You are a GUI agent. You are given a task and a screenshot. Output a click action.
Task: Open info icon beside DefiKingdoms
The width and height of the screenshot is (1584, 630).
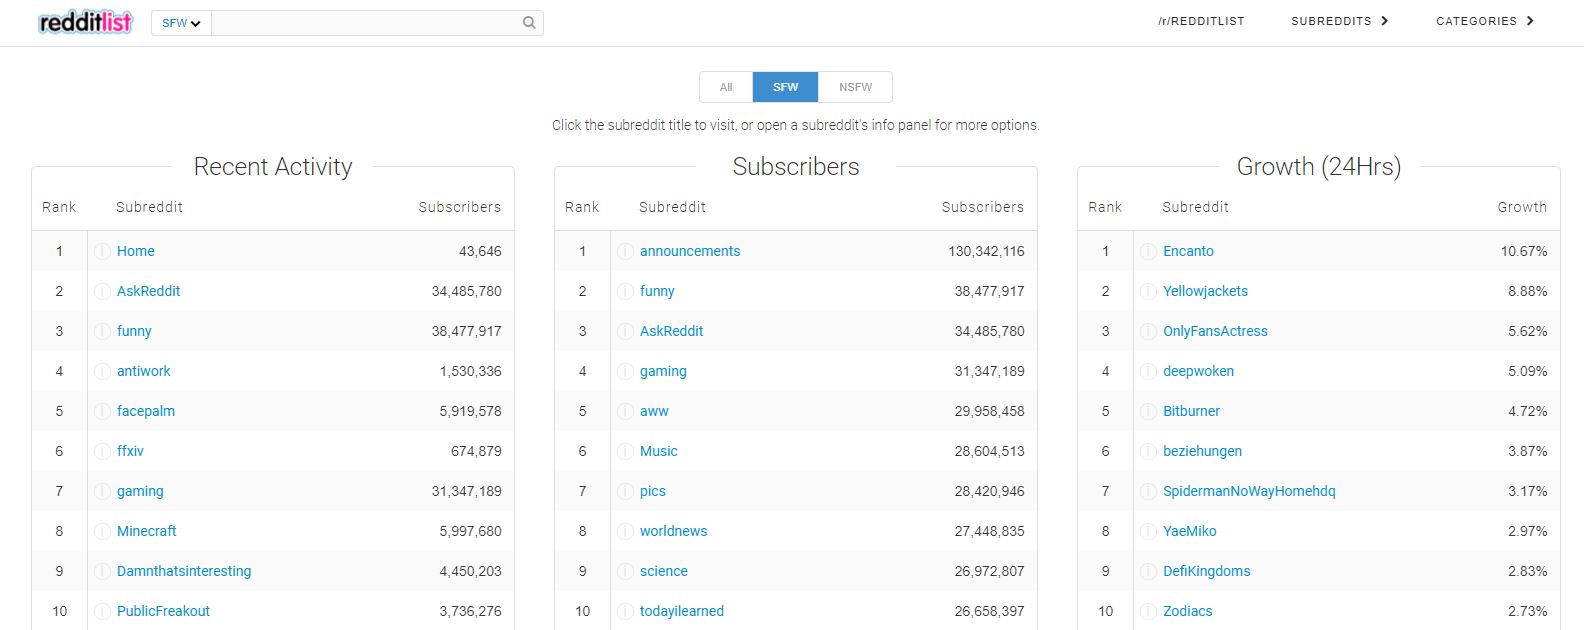click(x=1148, y=571)
